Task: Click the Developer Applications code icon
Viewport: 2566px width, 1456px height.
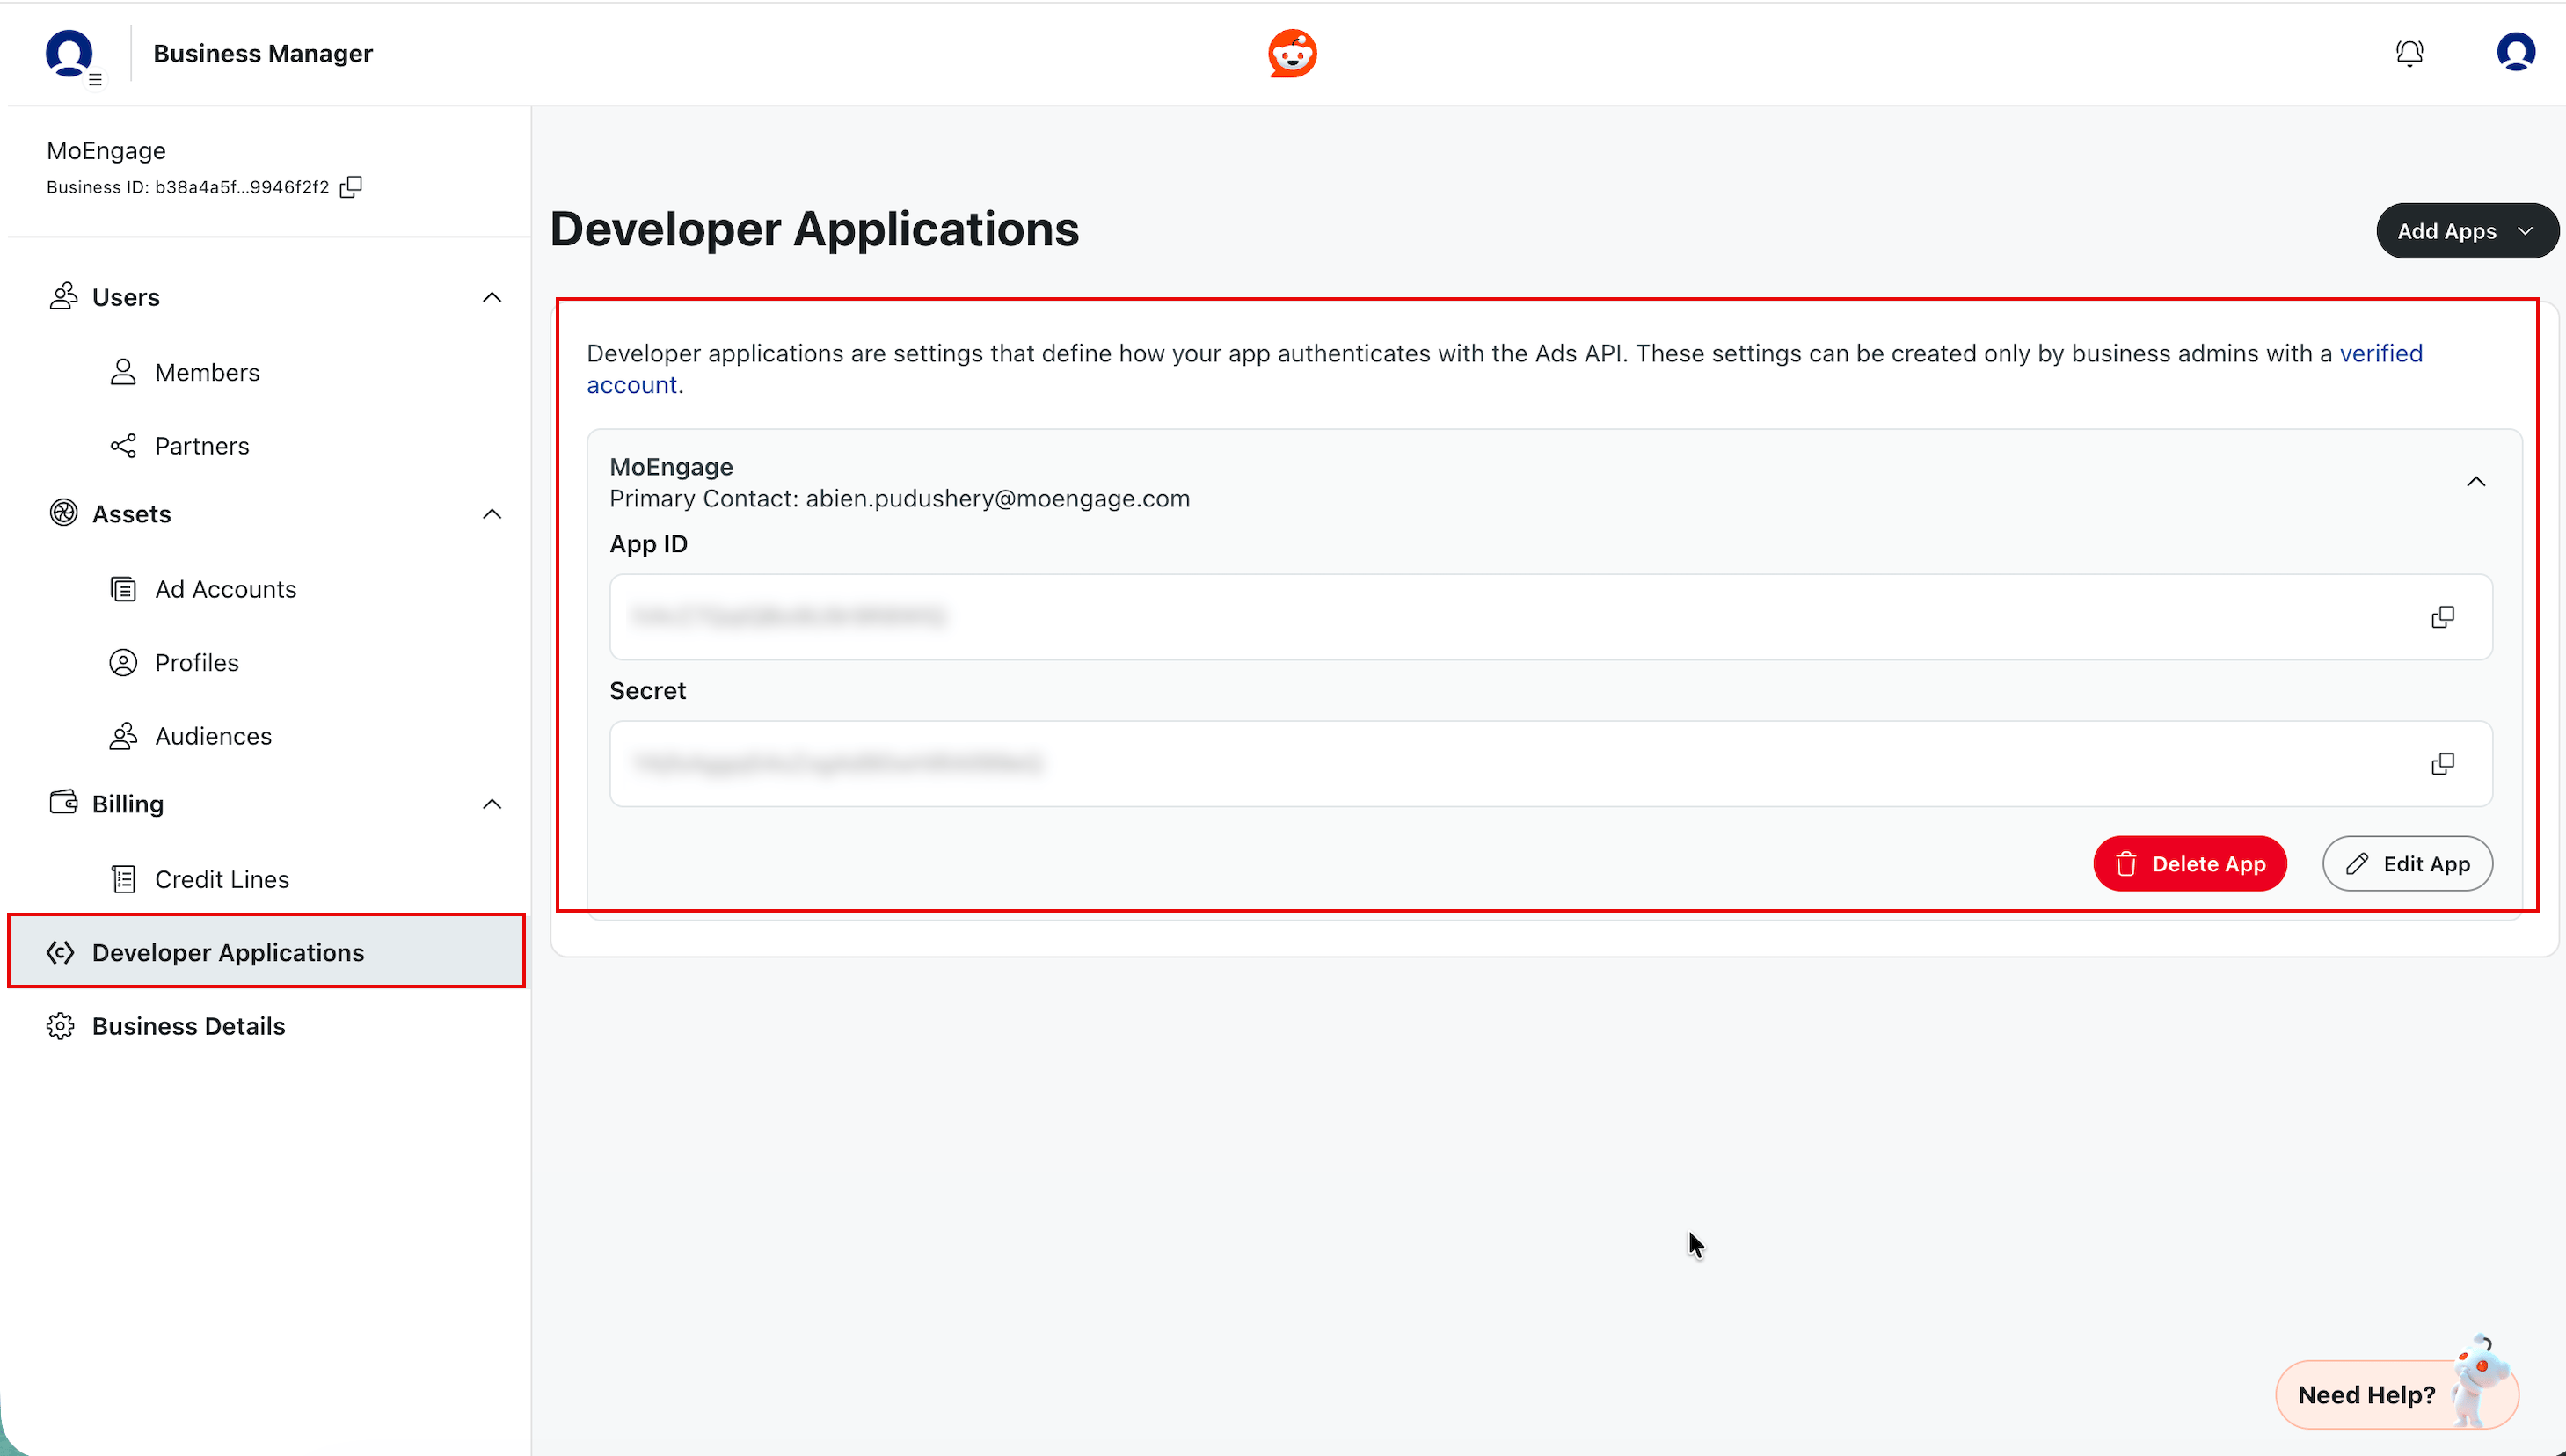Action: tap(60, 952)
